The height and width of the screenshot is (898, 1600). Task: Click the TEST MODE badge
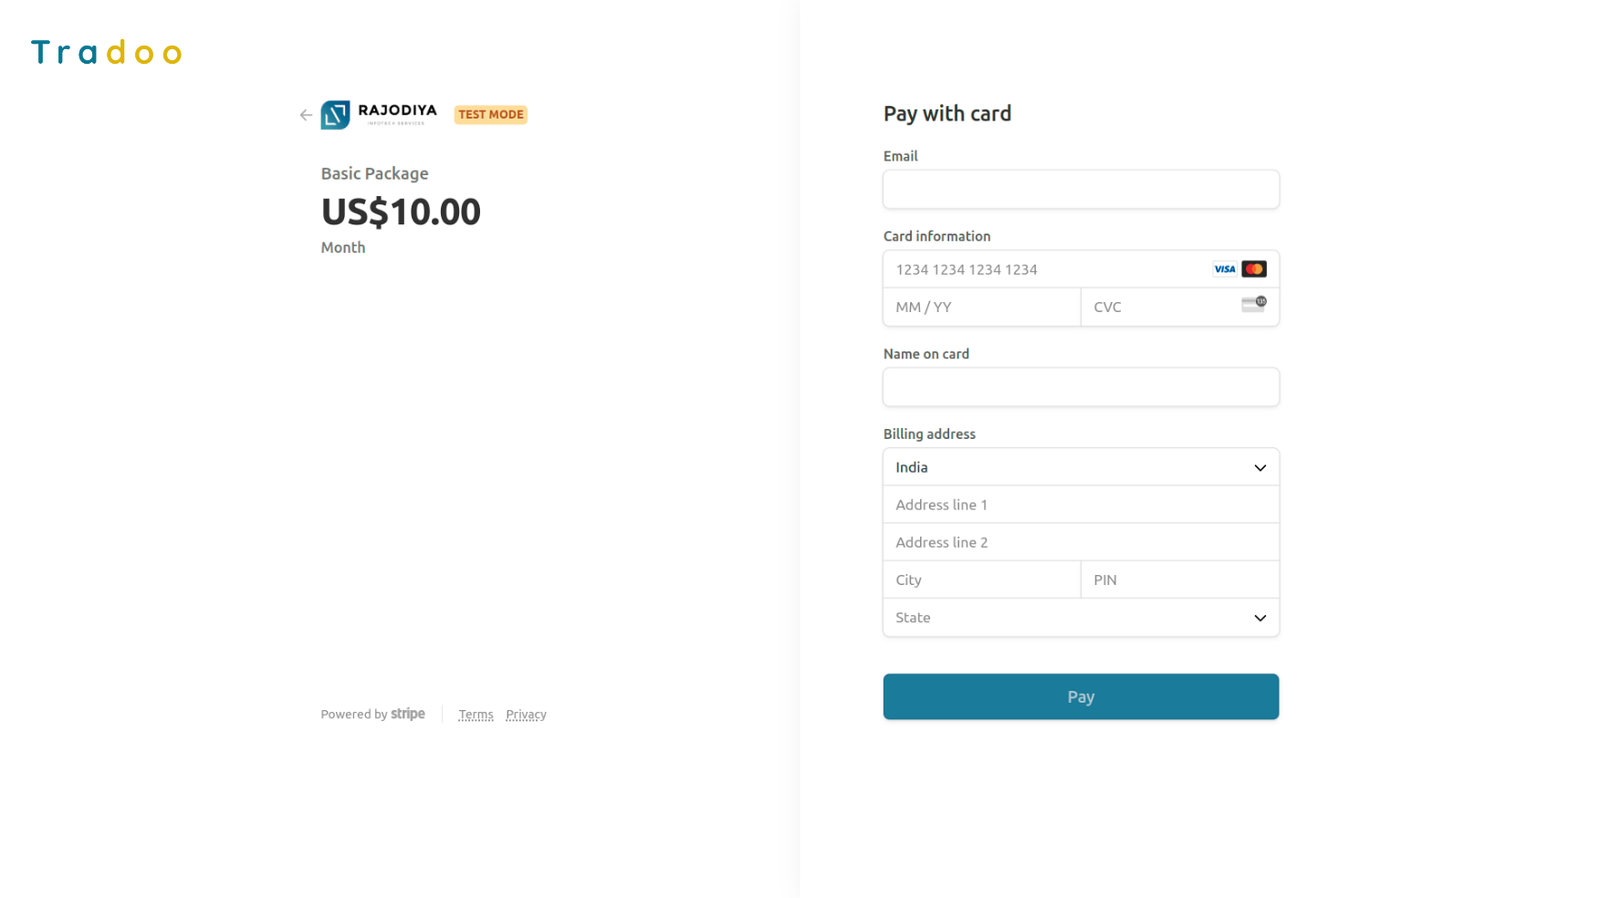point(491,114)
